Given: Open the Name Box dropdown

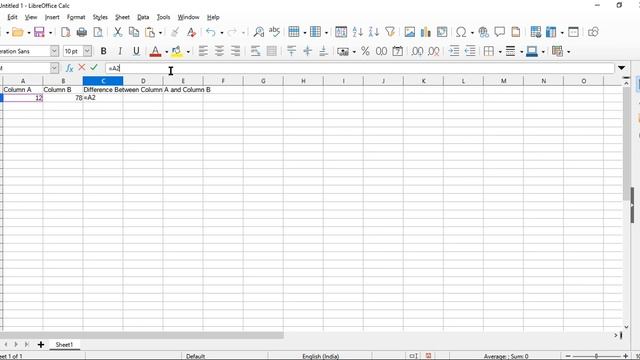Looking at the screenshot, I should pyautogui.click(x=54, y=68).
